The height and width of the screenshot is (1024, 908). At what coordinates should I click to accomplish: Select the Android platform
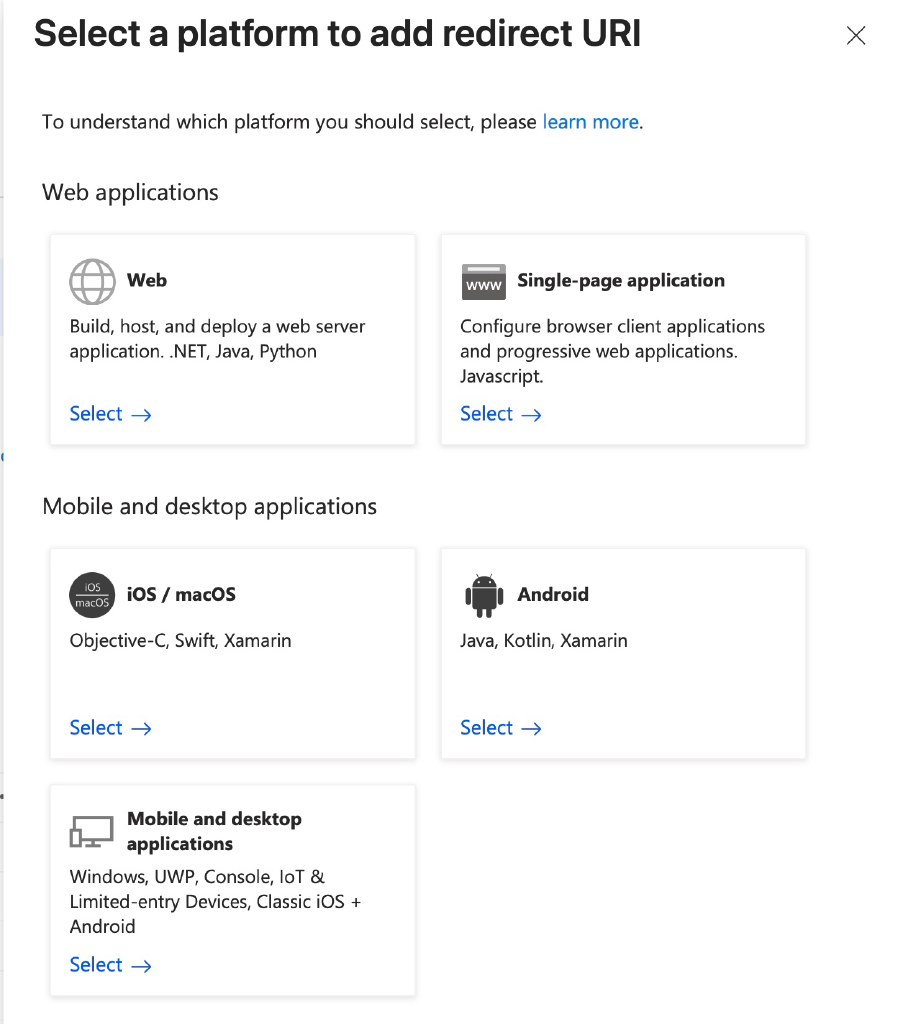tap(501, 728)
